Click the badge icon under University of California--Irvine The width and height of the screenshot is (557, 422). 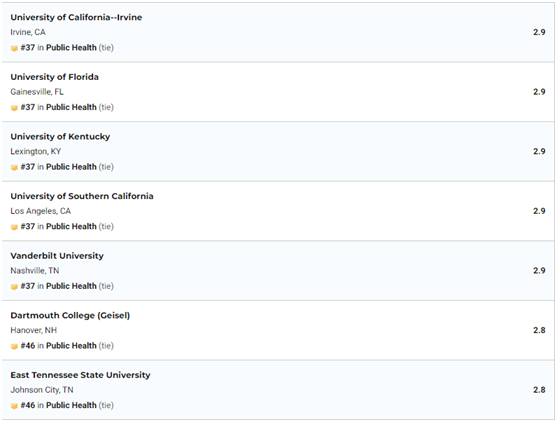pyautogui.click(x=14, y=48)
